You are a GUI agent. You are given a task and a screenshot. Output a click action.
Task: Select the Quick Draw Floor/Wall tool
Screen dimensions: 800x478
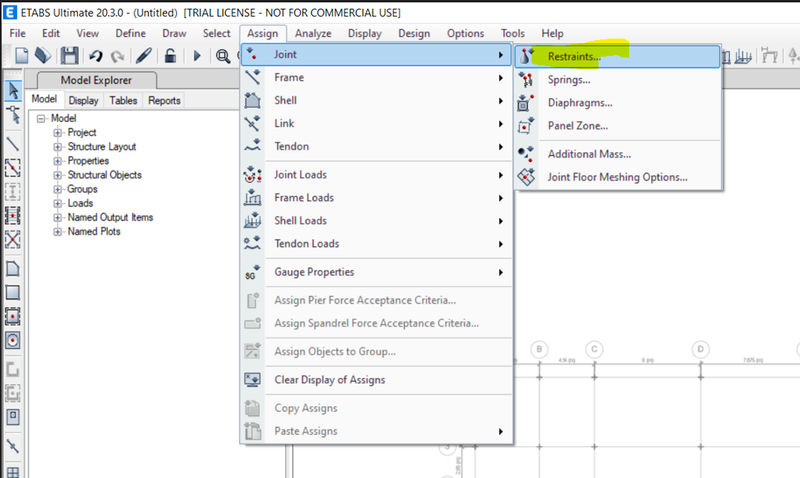tap(13, 316)
